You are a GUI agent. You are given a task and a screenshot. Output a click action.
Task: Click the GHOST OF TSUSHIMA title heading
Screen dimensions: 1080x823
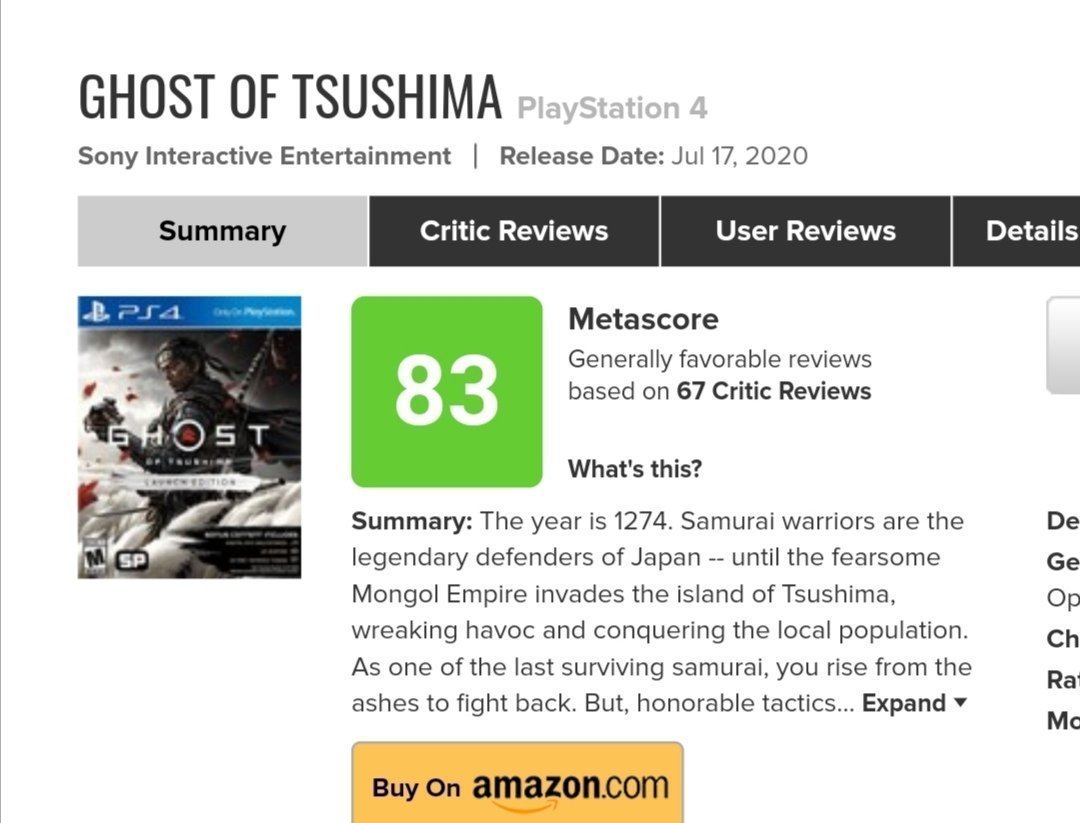click(x=290, y=98)
